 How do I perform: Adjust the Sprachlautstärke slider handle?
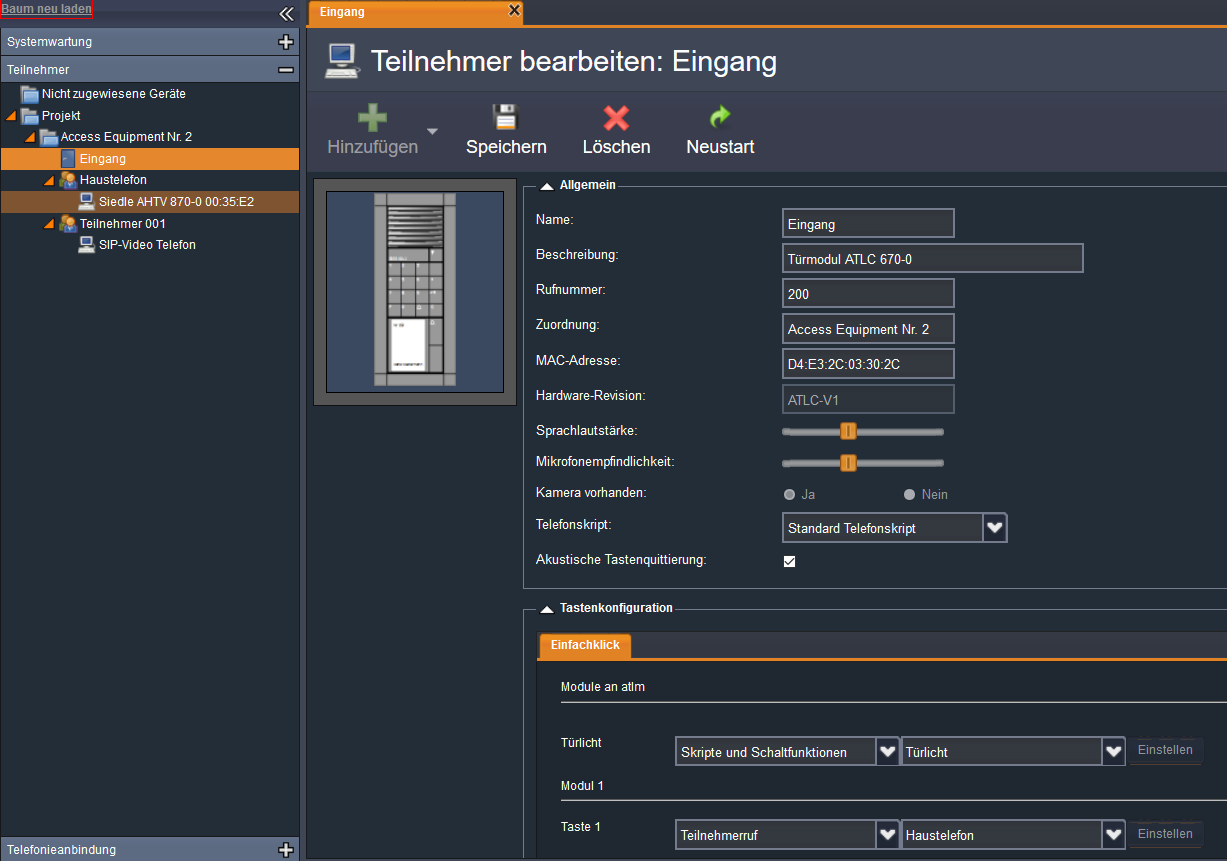pos(848,431)
